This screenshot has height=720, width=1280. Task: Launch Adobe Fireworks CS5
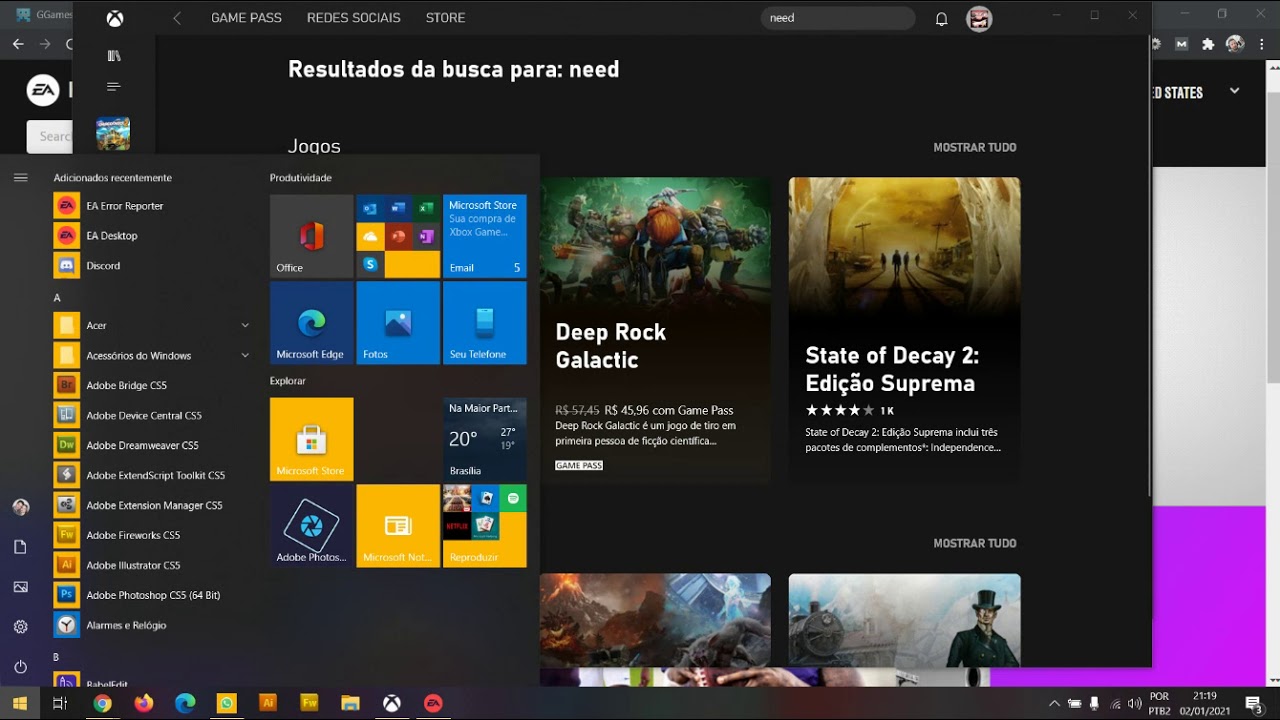[152, 536]
